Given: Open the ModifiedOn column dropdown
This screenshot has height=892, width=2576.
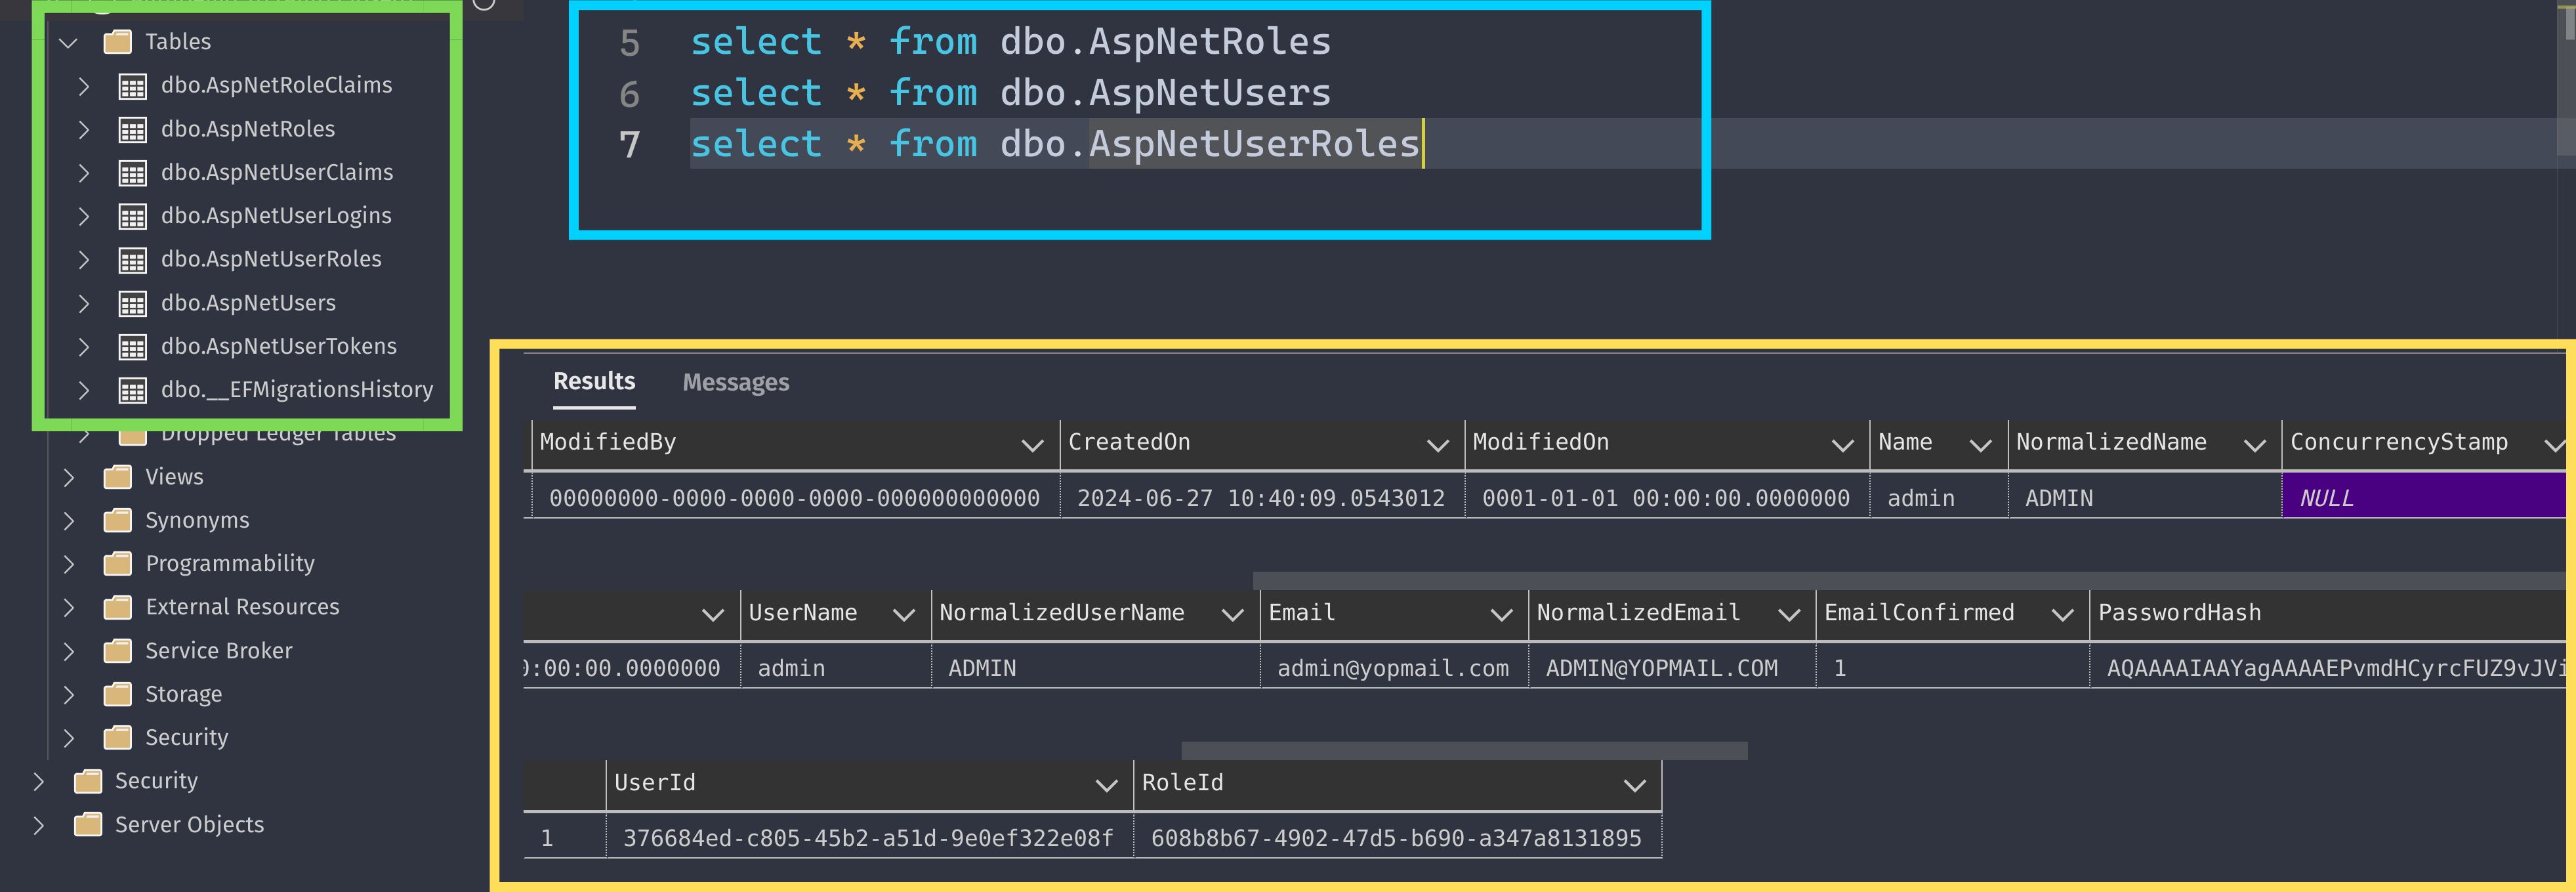Looking at the screenshot, I should tap(1842, 445).
